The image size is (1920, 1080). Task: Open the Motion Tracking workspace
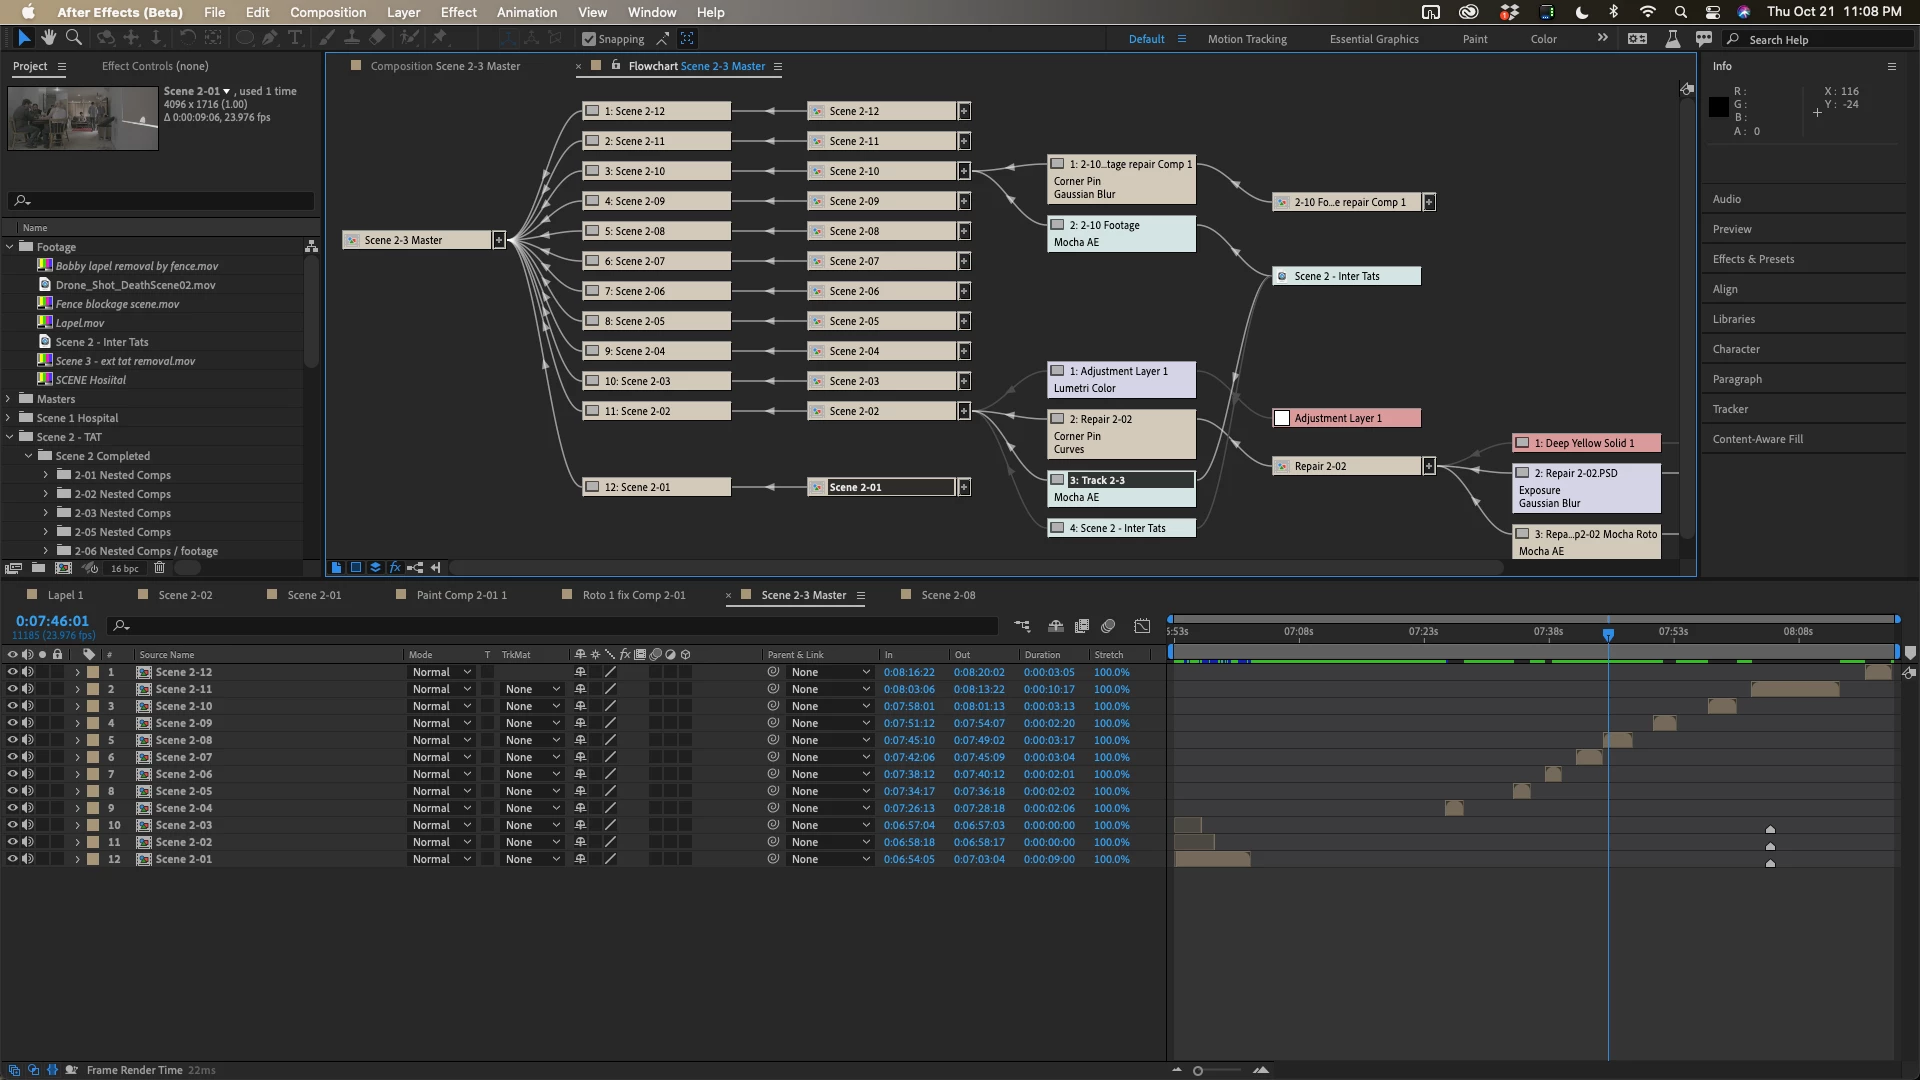tap(1246, 39)
